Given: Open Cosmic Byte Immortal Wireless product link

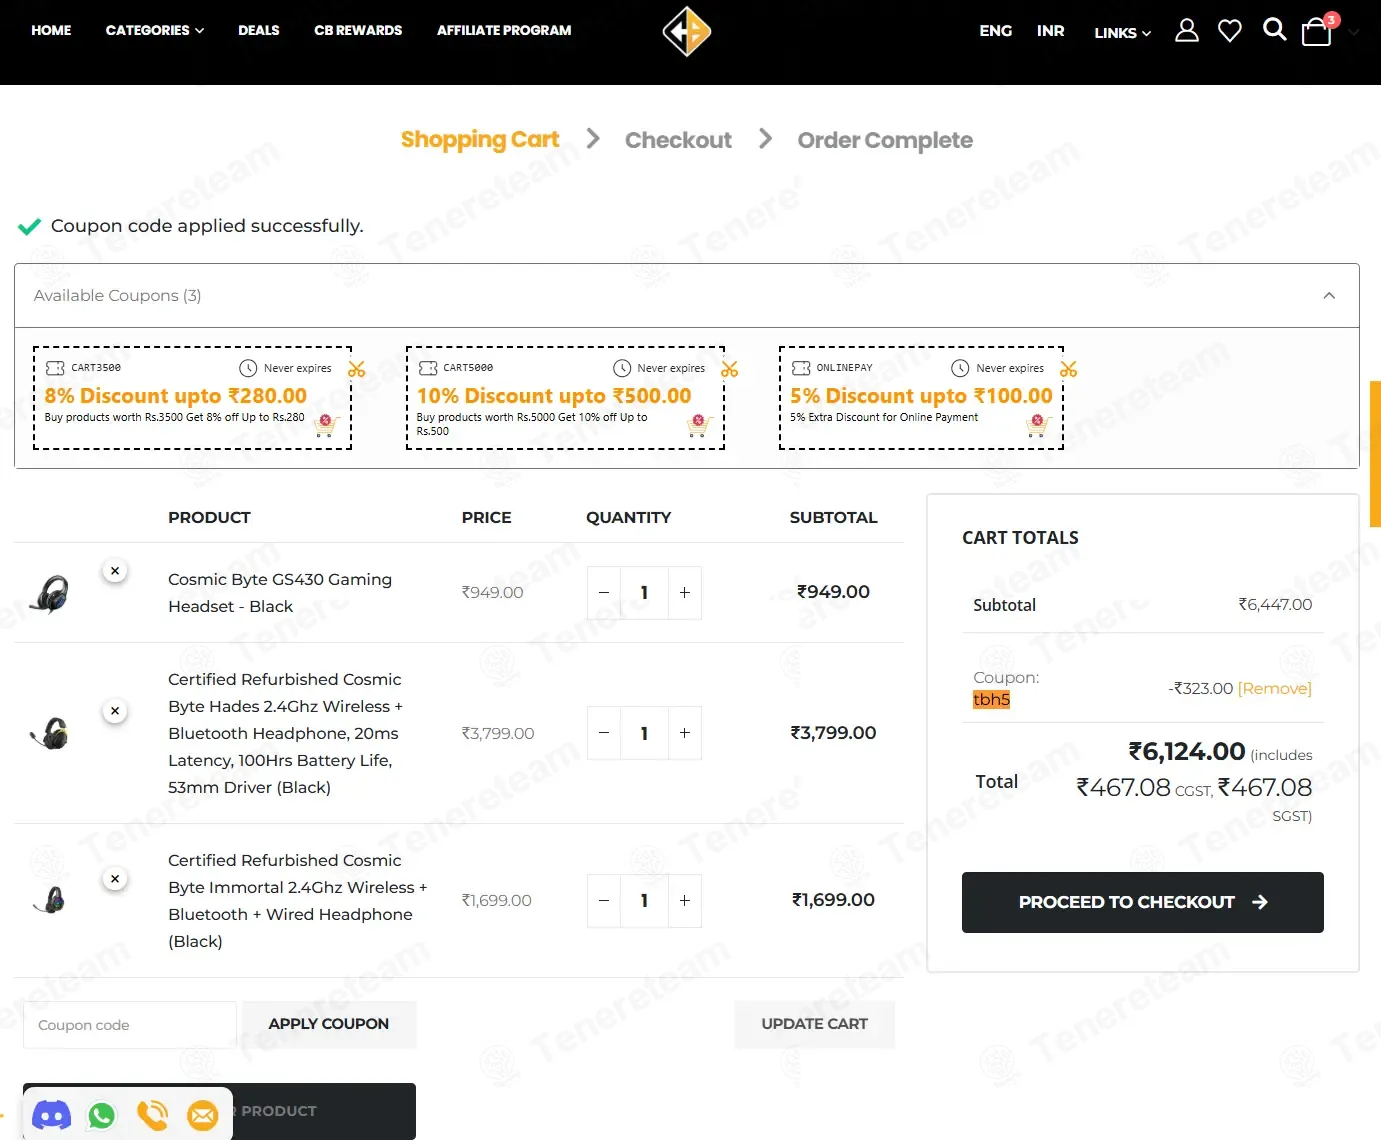Looking at the screenshot, I should 297,901.
